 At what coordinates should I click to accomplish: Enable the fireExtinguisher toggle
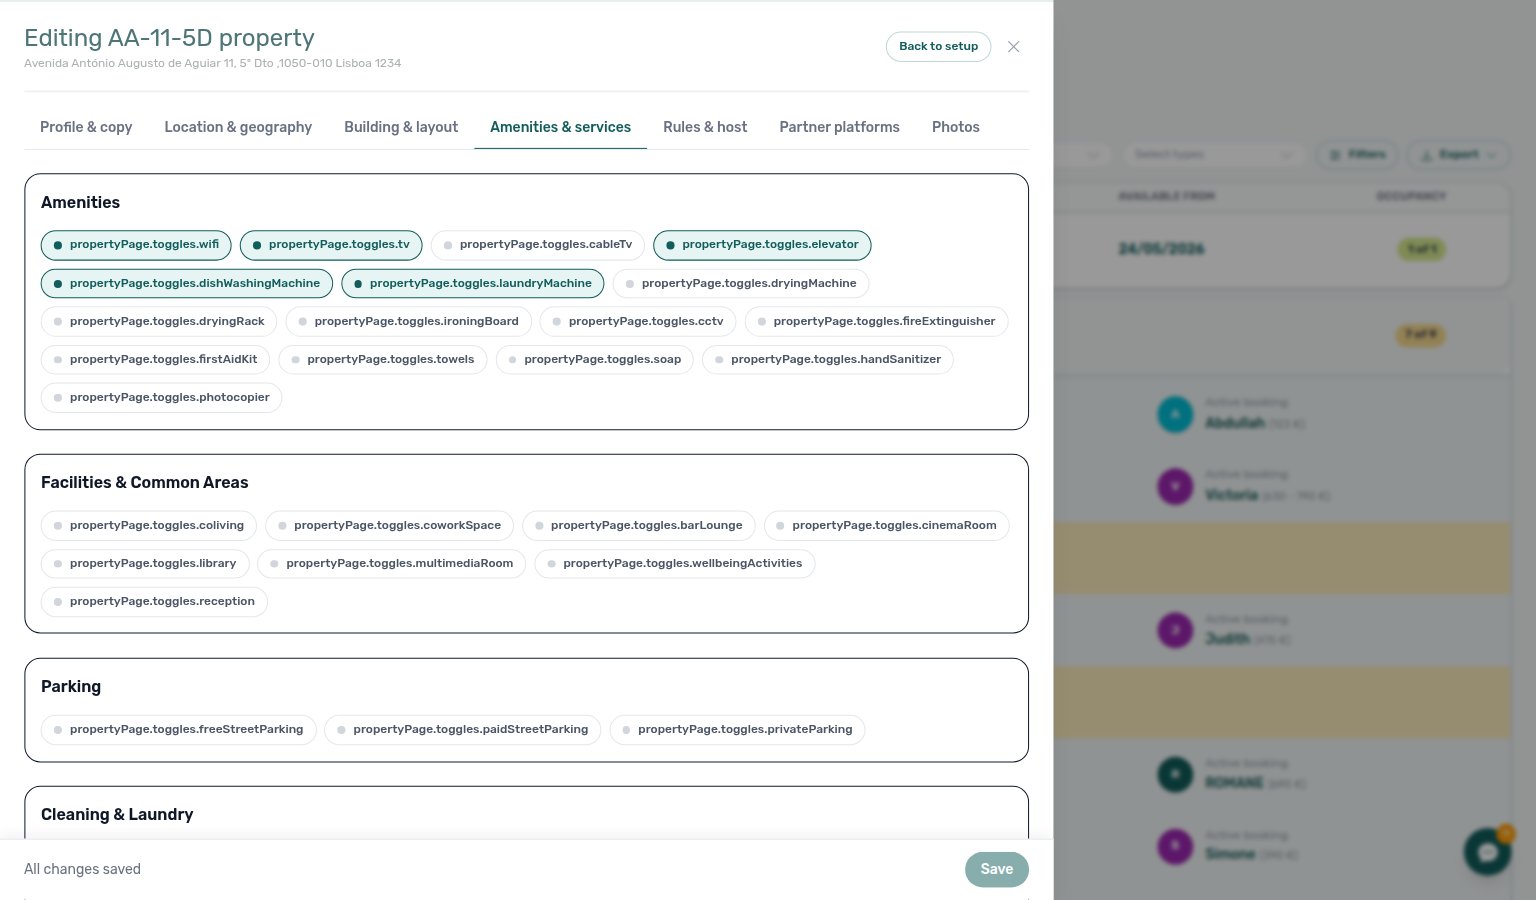point(877,322)
